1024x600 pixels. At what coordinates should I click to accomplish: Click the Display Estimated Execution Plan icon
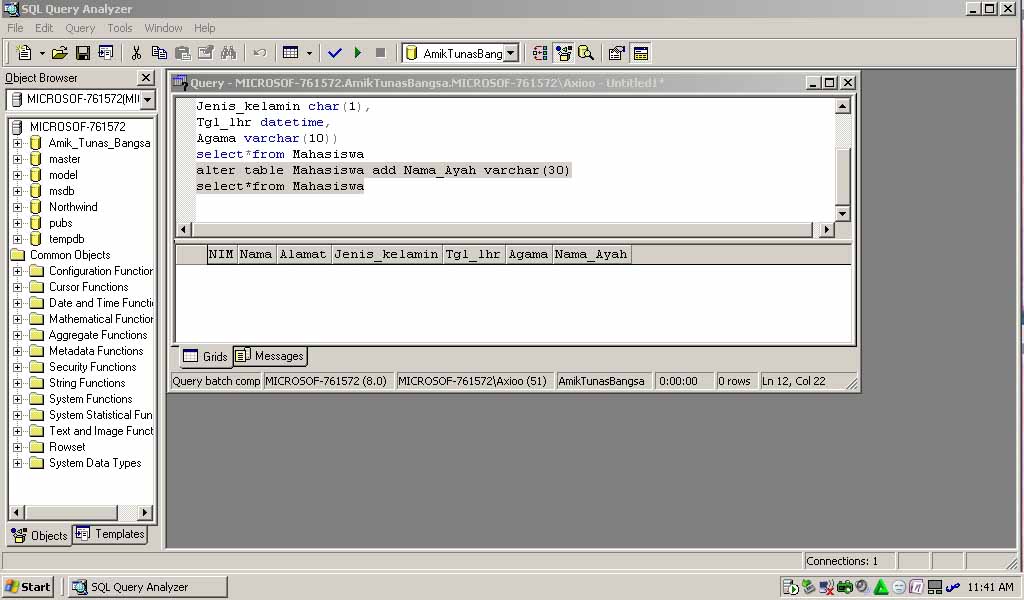(540, 53)
